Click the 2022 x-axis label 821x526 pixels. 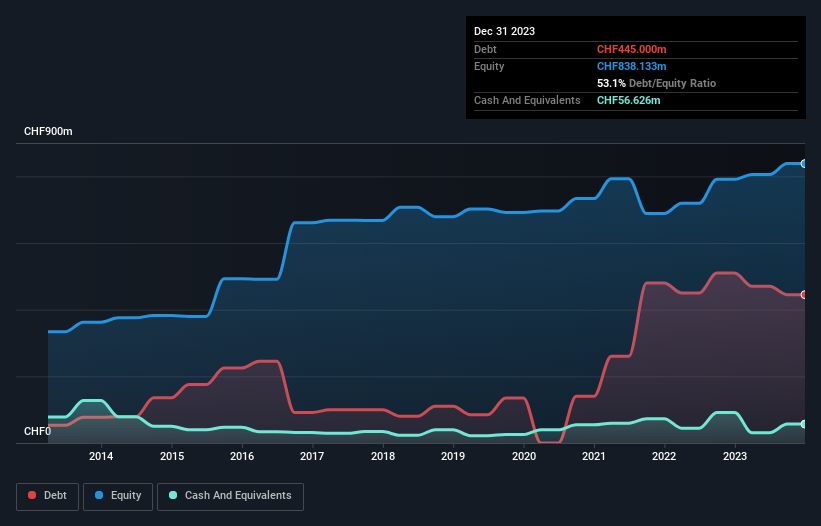click(x=664, y=456)
